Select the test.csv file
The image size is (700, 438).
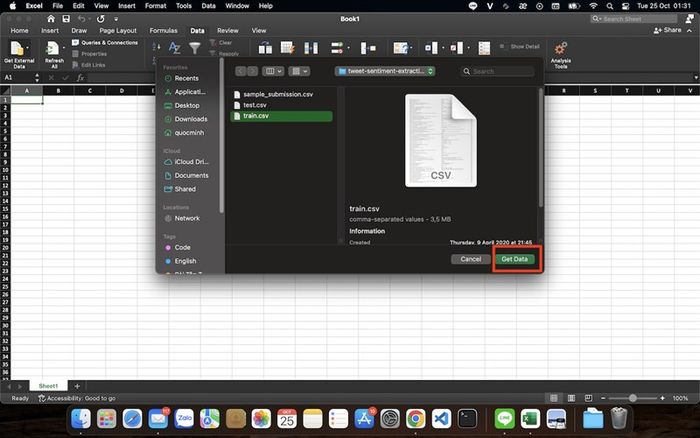[257, 105]
